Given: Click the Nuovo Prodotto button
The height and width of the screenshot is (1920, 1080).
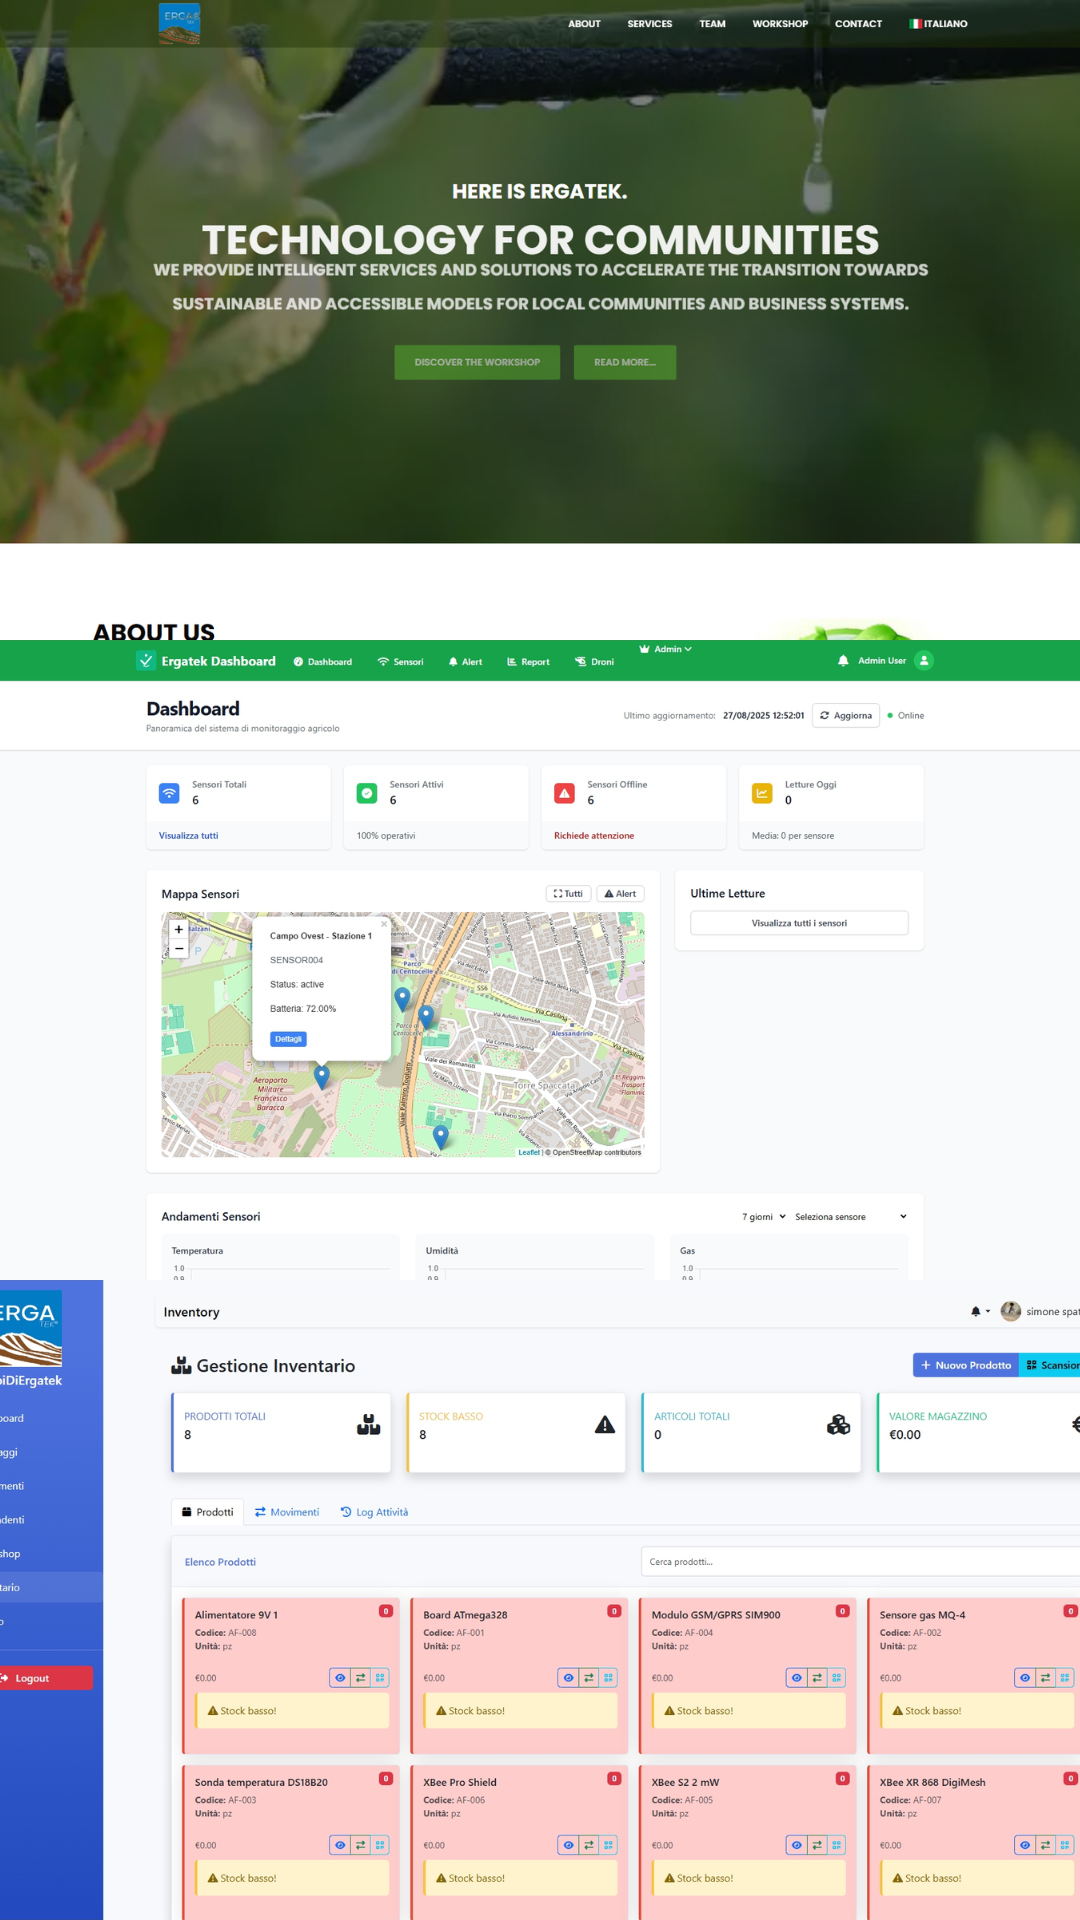Looking at the screenshot, I should pyautogui.click(x=966, y=1365).
